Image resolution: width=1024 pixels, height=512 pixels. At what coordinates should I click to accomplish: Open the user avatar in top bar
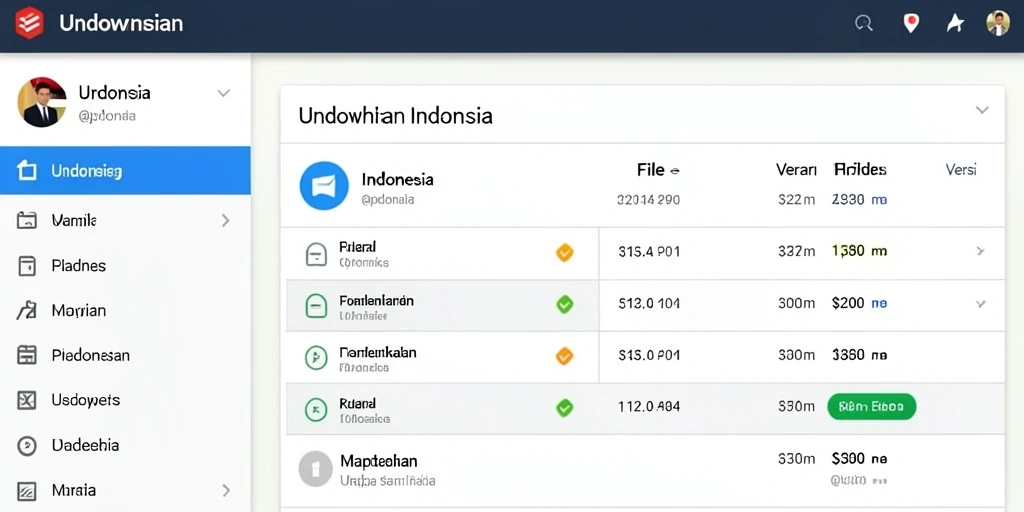[998, 24]
